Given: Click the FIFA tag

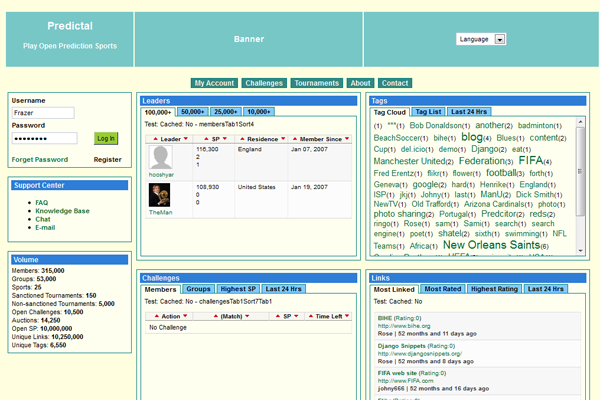Looking at the screenshot, I should coord(531,160).
